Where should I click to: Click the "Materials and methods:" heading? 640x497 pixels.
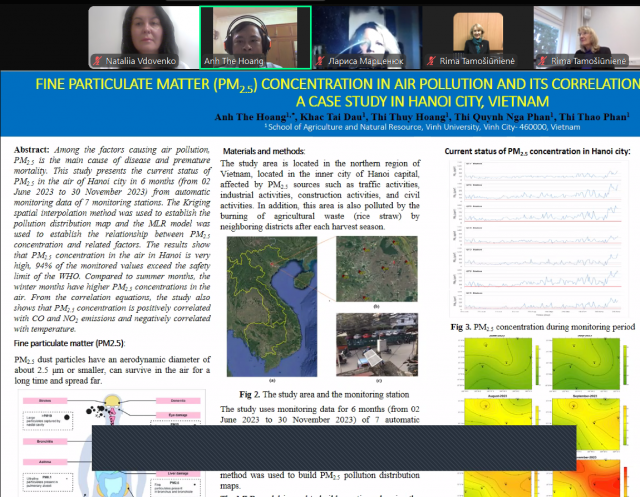pyautogui.click(x=264, y=151)
